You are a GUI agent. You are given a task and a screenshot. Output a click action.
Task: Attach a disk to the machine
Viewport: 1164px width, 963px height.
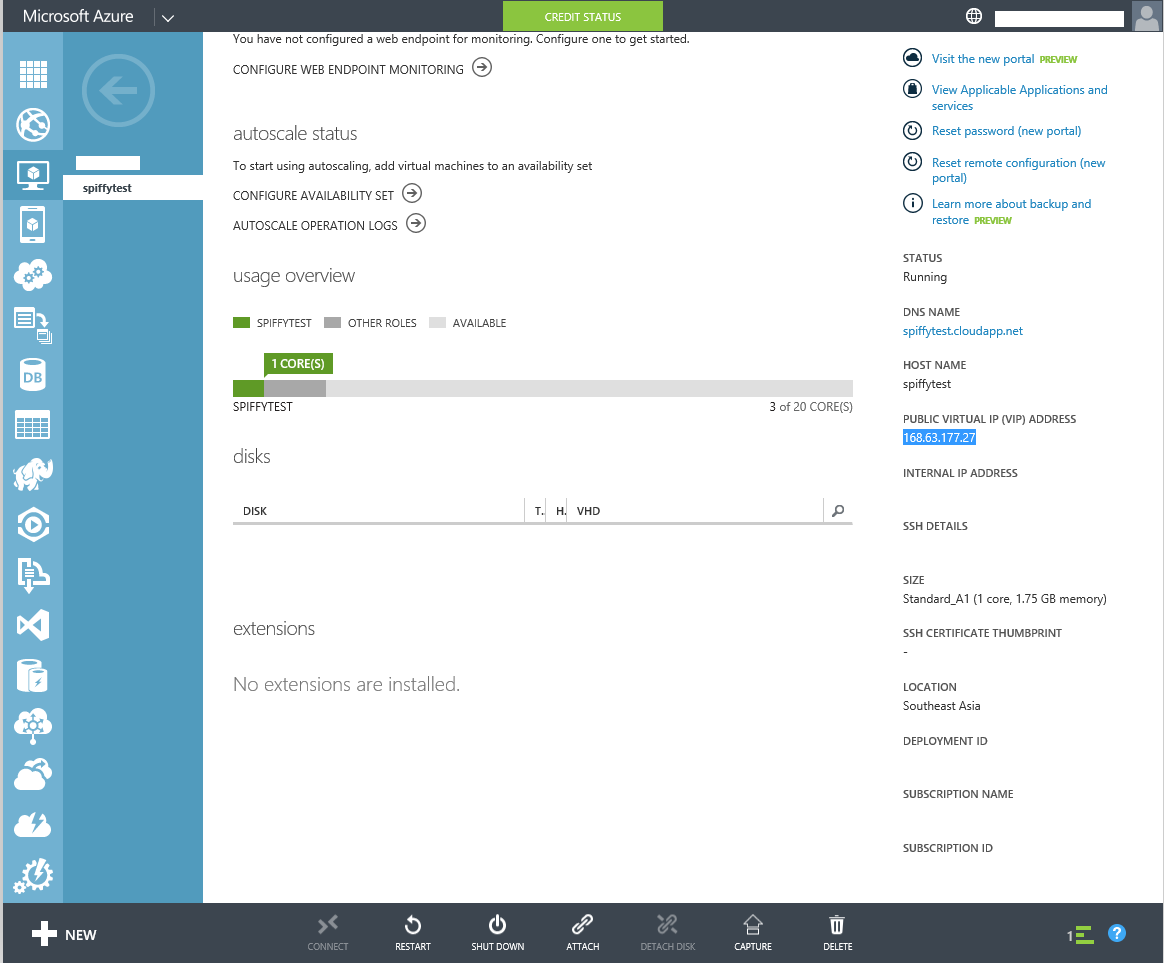click(x=583, y=933)
